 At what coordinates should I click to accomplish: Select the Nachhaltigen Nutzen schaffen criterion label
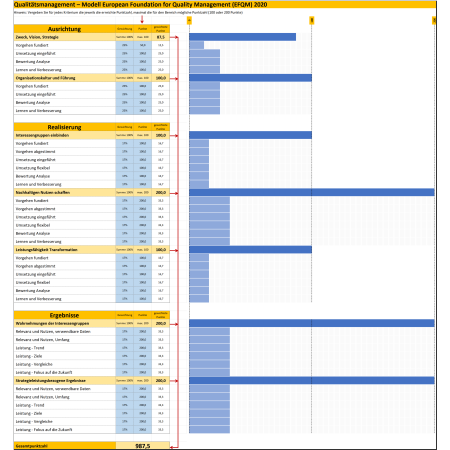click(x=43, y=193)
